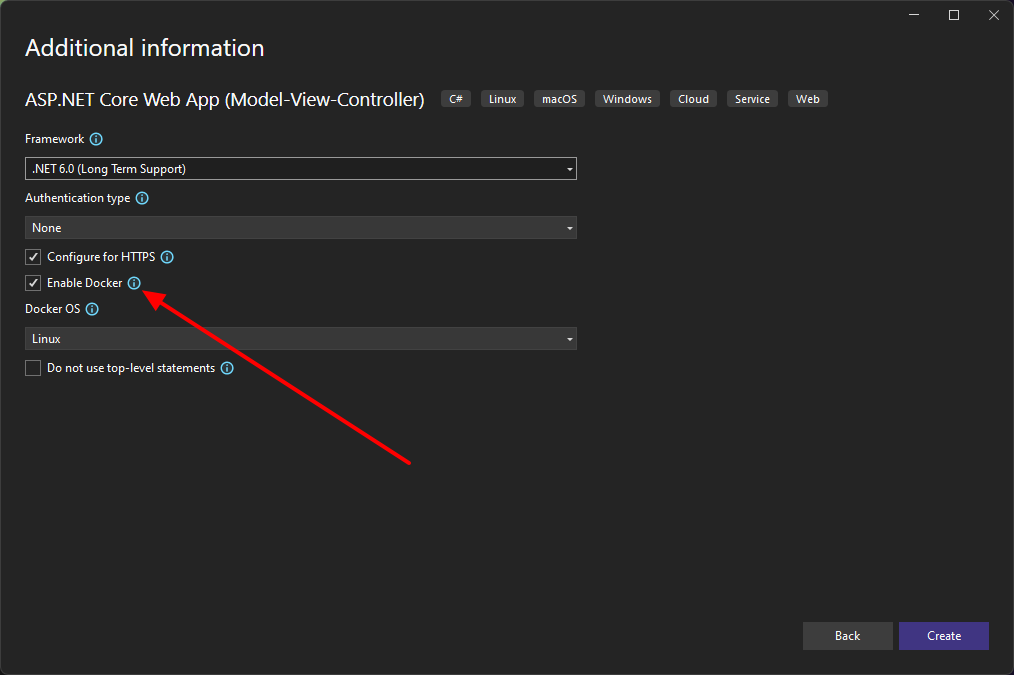1014x675 pixels.
Task: Click the Docker OS label
Action: tap(52, 309)
